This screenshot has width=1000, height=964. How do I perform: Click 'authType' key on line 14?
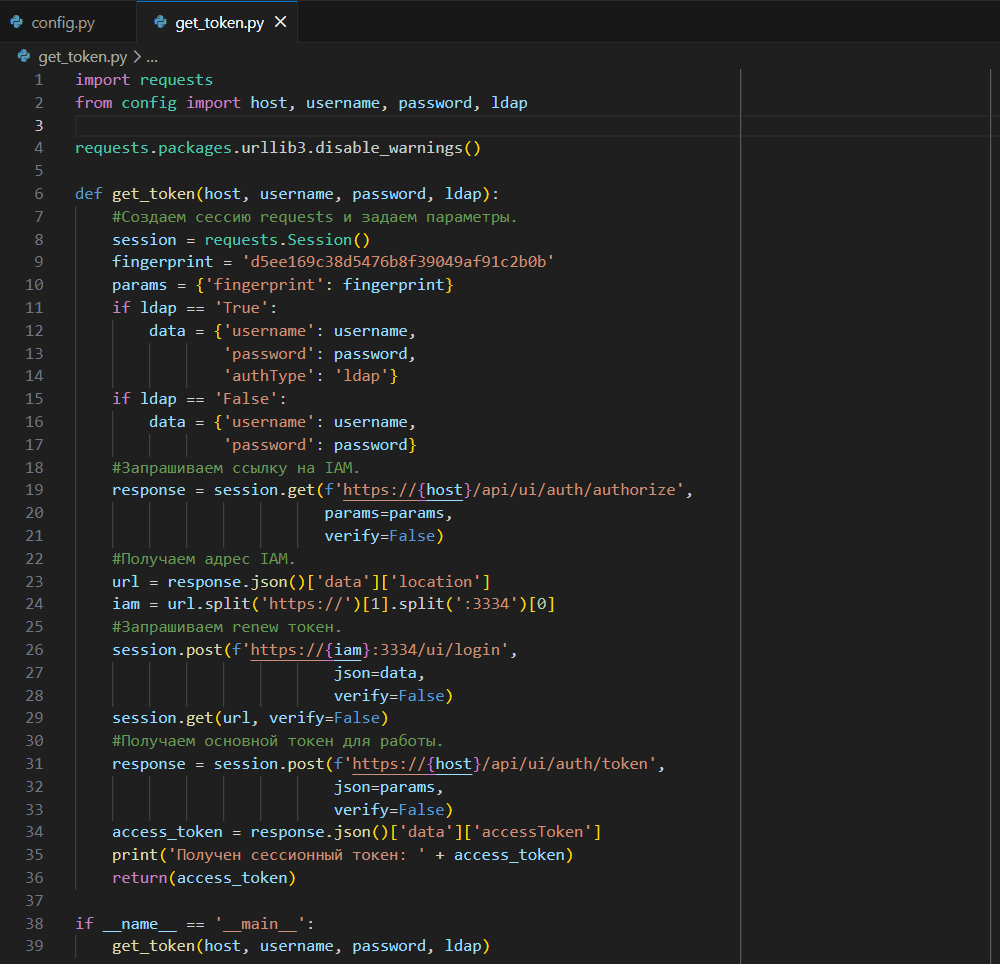pos(268,376)
